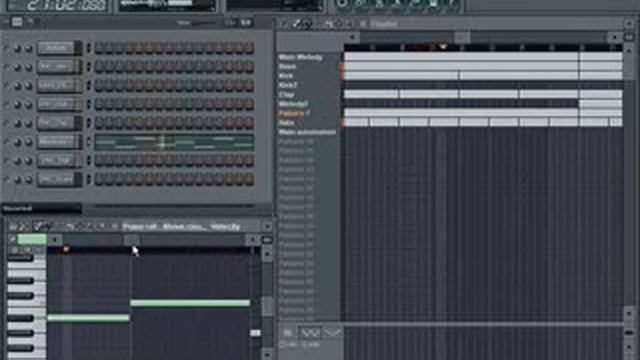Mute the second channel in the step sequencer
640x360 pixels.
(x=7, y=67)
